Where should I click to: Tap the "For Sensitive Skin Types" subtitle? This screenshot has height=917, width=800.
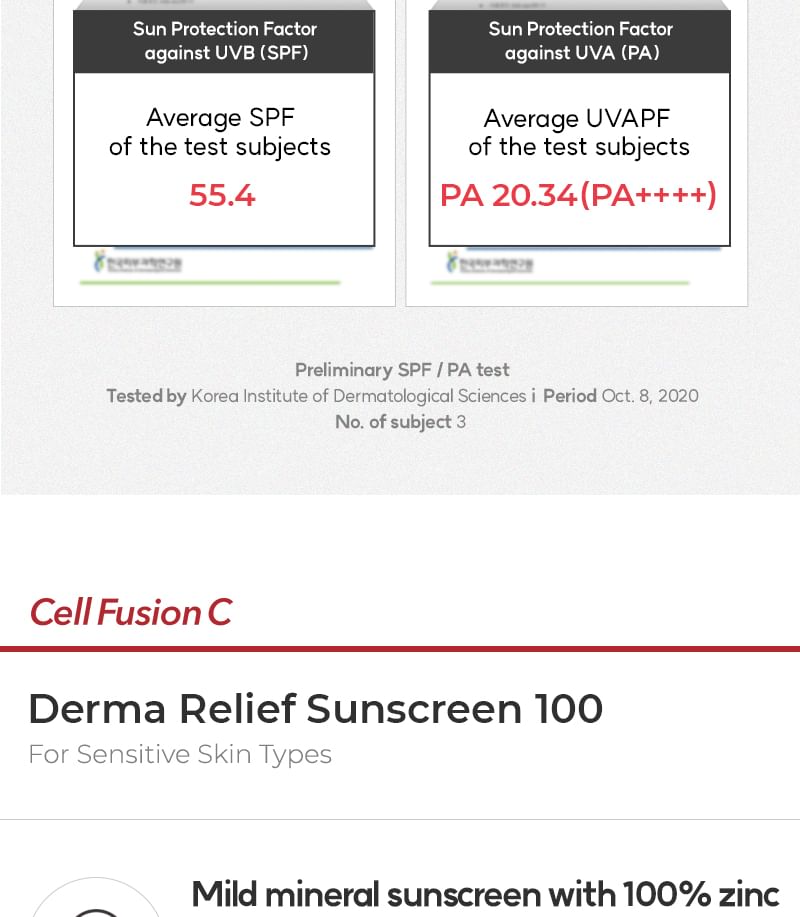click(x=180, y=754)
